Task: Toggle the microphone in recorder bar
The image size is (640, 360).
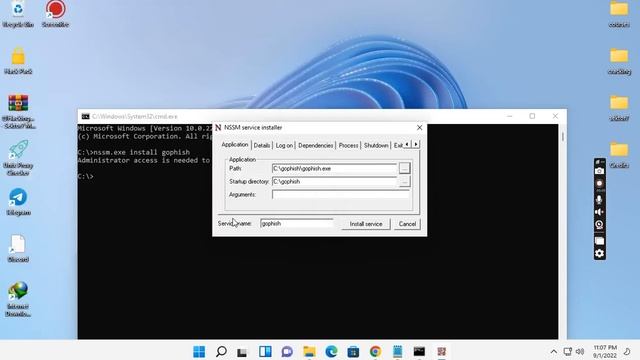Action: tap(599, 199)
